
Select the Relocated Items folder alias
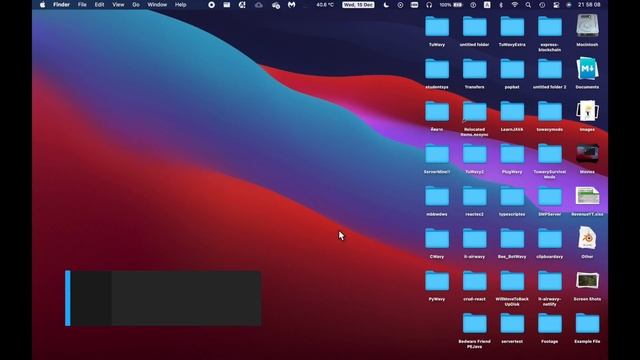[x=474, y=112]
